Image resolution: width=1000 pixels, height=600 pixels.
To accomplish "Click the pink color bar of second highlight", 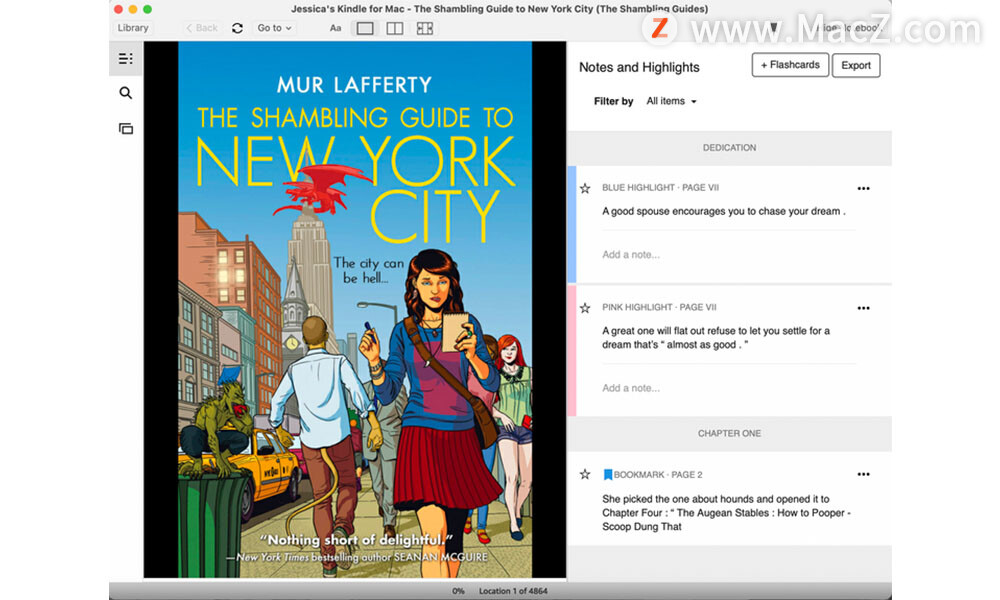I will pyautogui.click(x=572, y=351).
